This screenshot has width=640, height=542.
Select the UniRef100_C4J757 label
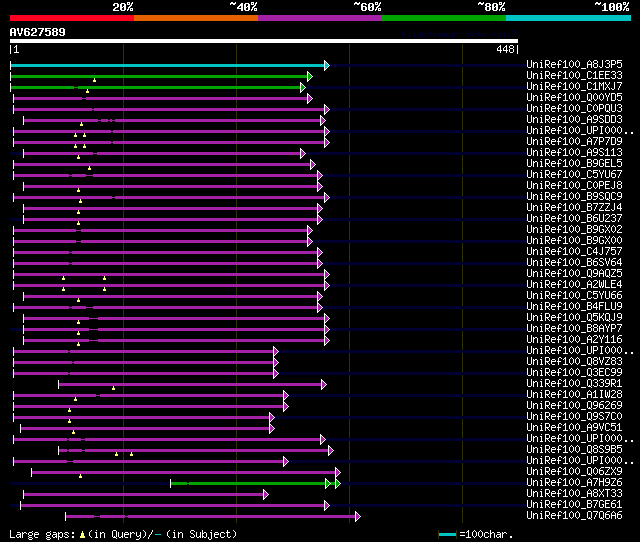pos(574,252)
